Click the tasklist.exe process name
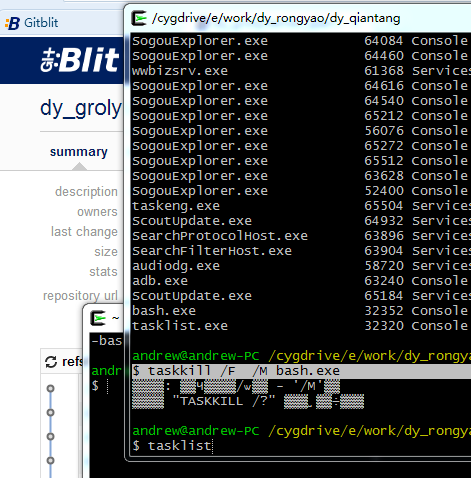 tap(180, 326)
